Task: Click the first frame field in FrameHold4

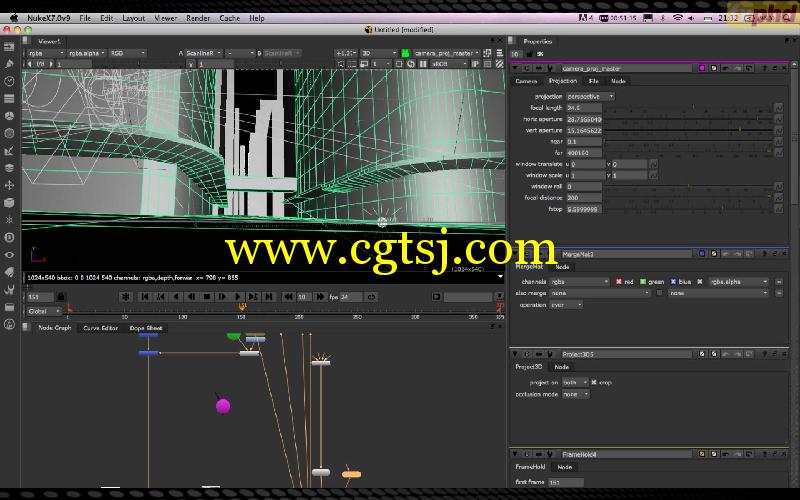Action: click(565, 482)
